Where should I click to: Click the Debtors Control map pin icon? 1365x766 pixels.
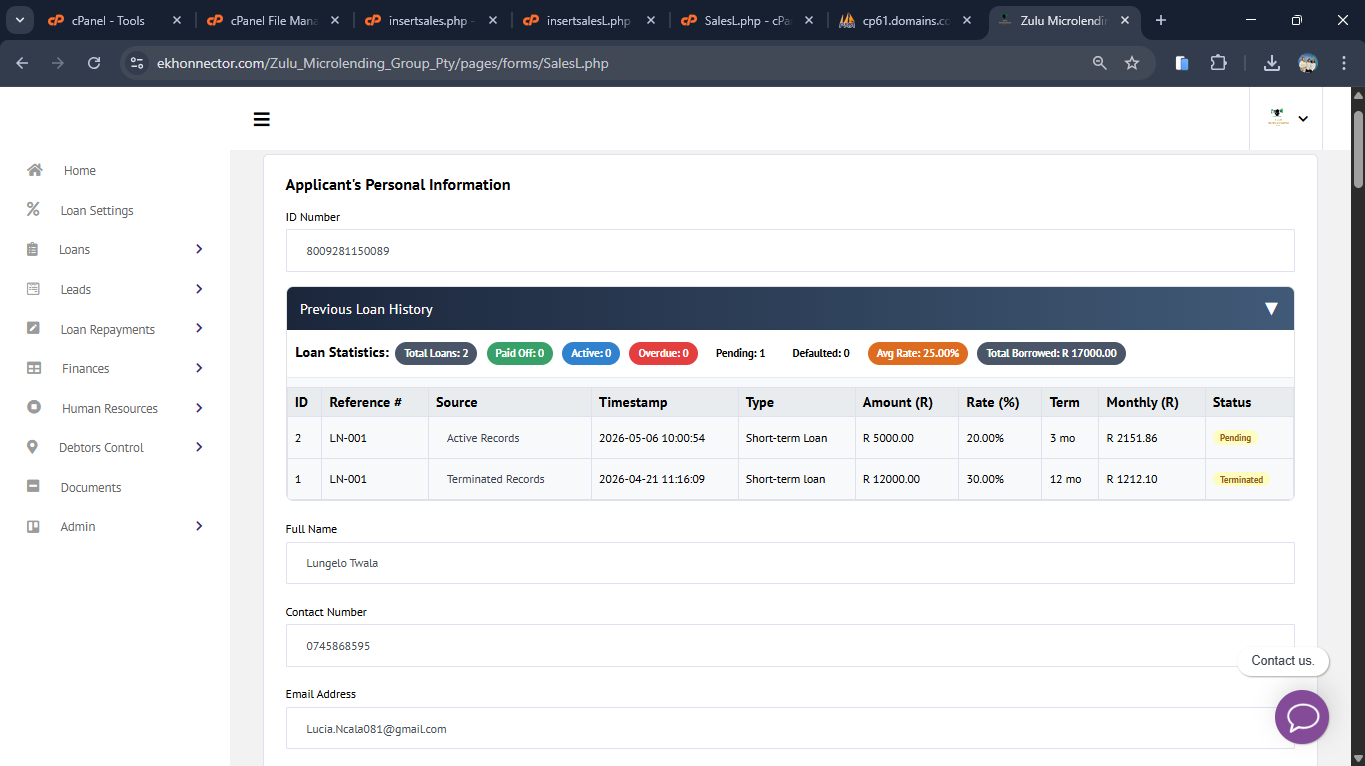32,447
